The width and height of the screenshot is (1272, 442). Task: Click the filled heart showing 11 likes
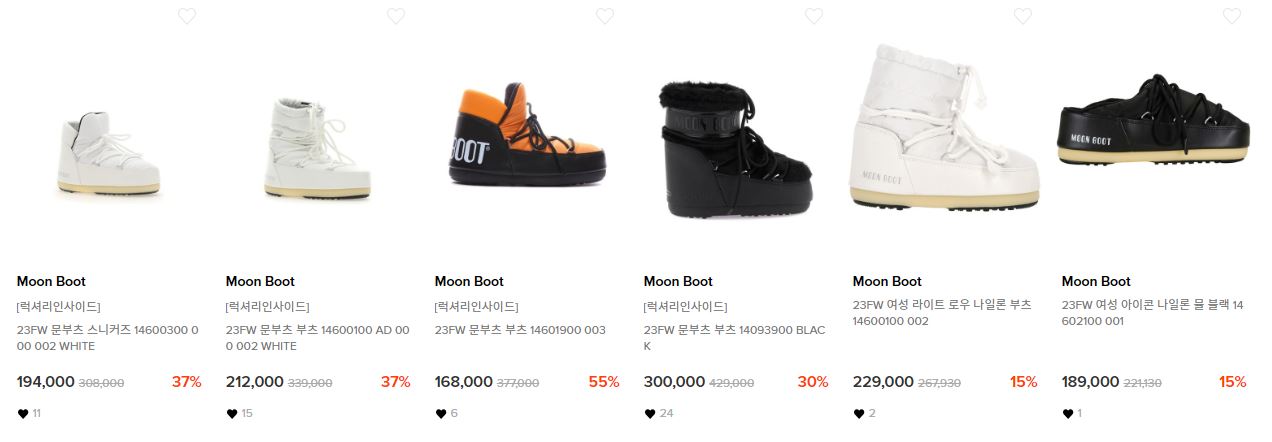22,414
